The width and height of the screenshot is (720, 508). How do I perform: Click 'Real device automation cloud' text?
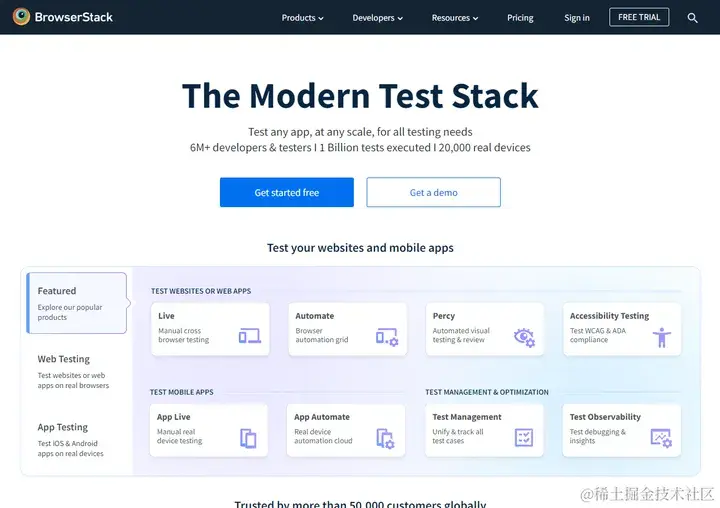click(x=323, y=436)
